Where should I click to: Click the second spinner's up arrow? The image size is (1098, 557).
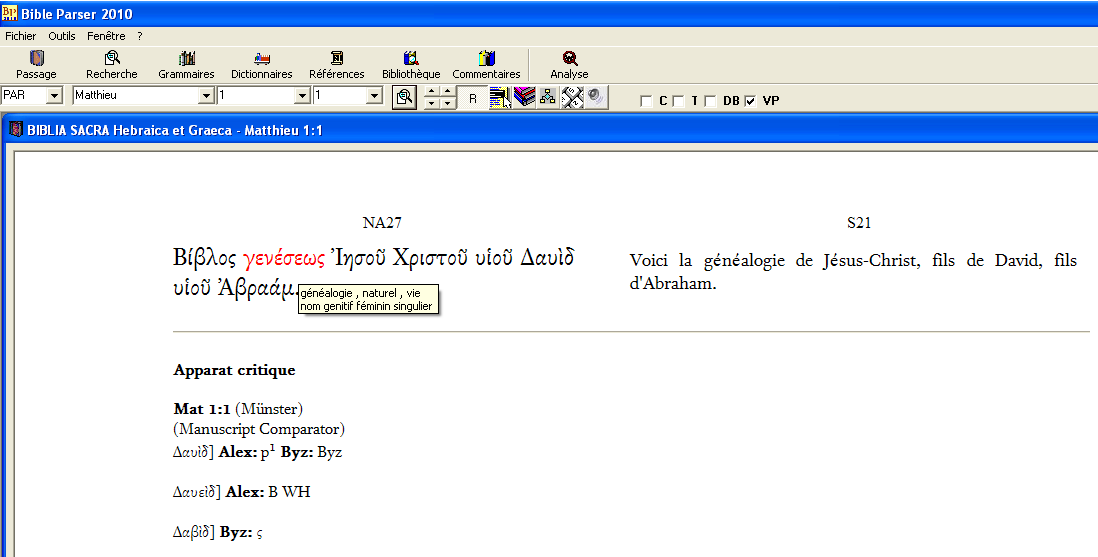[x=447, y=91]
